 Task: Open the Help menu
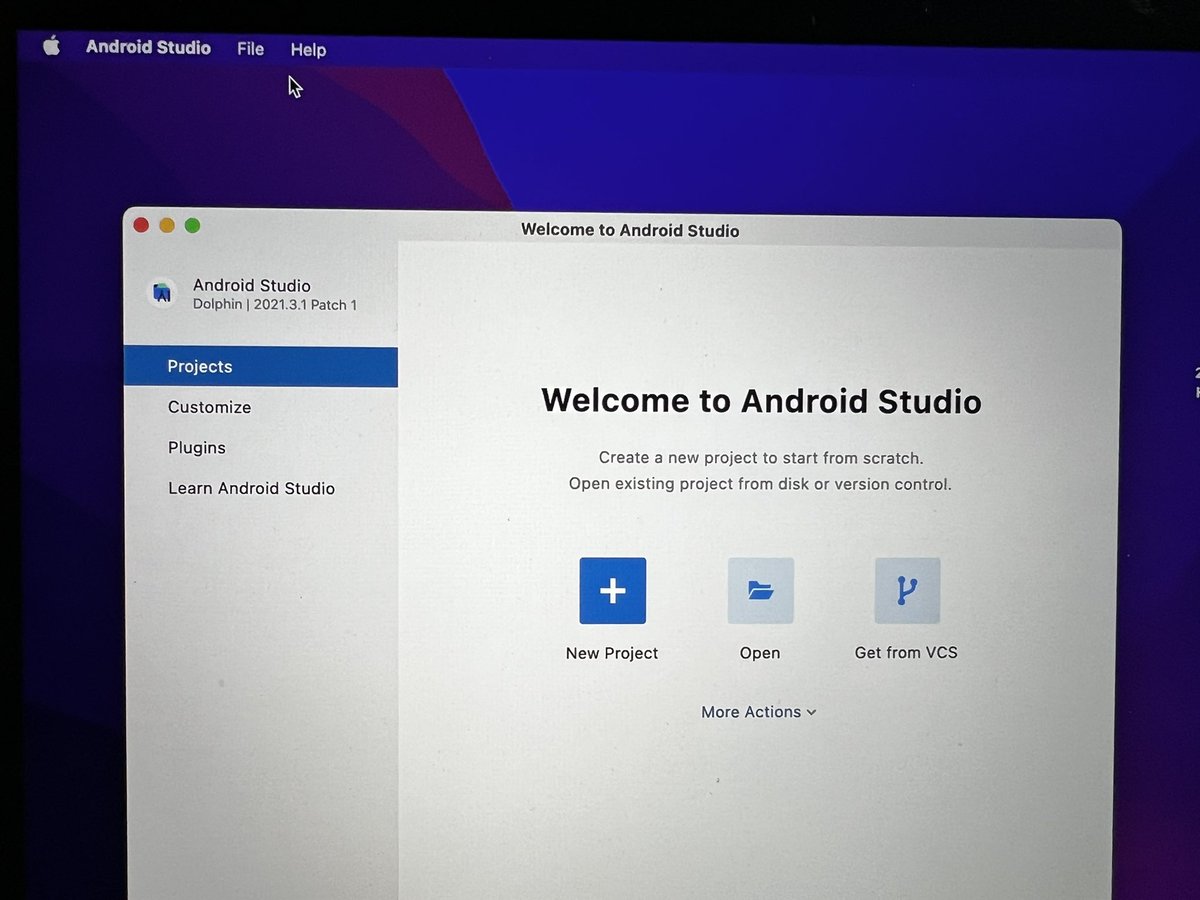(308, 50)
